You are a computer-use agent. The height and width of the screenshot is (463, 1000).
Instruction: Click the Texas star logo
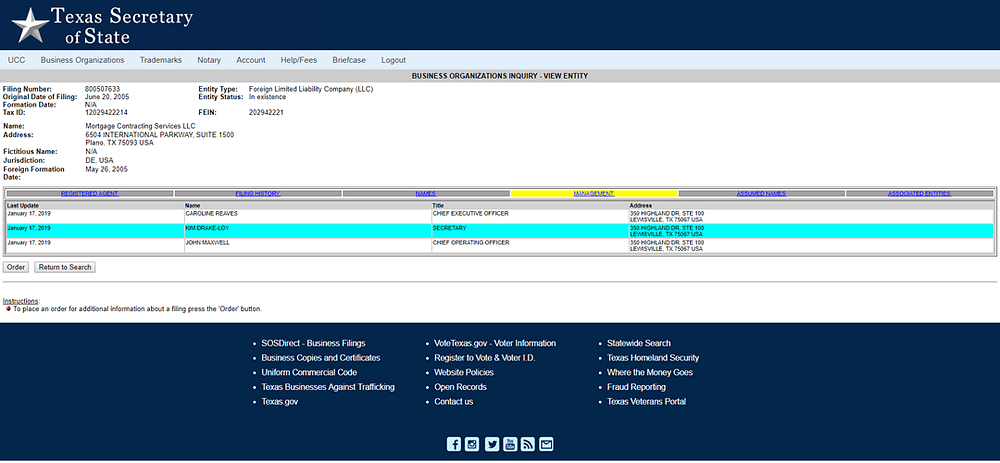[30, 26]
